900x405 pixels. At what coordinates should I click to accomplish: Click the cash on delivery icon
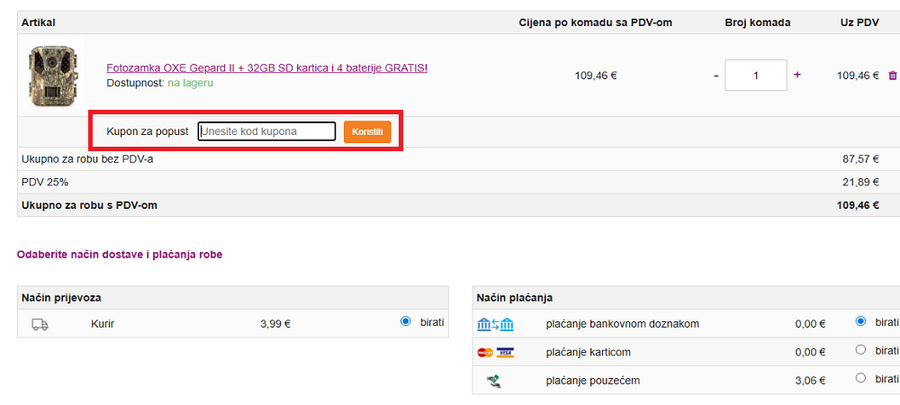[x=494, y=380]
